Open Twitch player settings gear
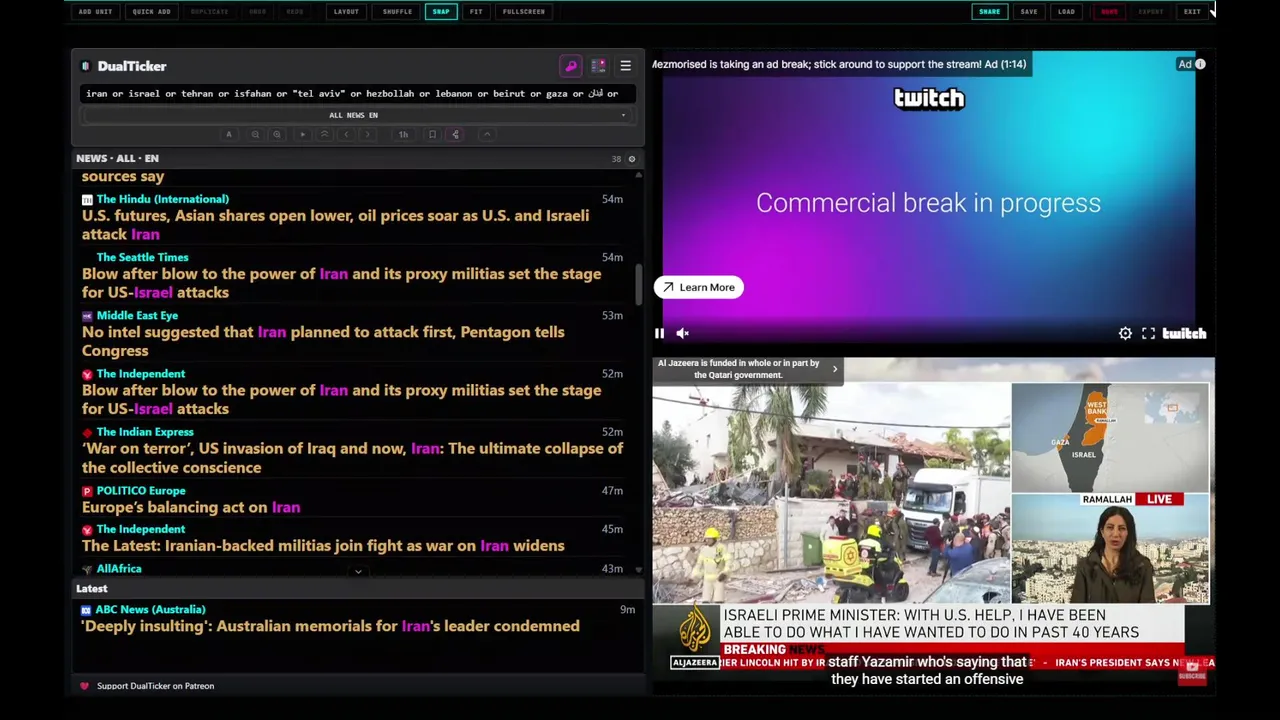Screen dimensions: 1280x720 point(1125,334)
